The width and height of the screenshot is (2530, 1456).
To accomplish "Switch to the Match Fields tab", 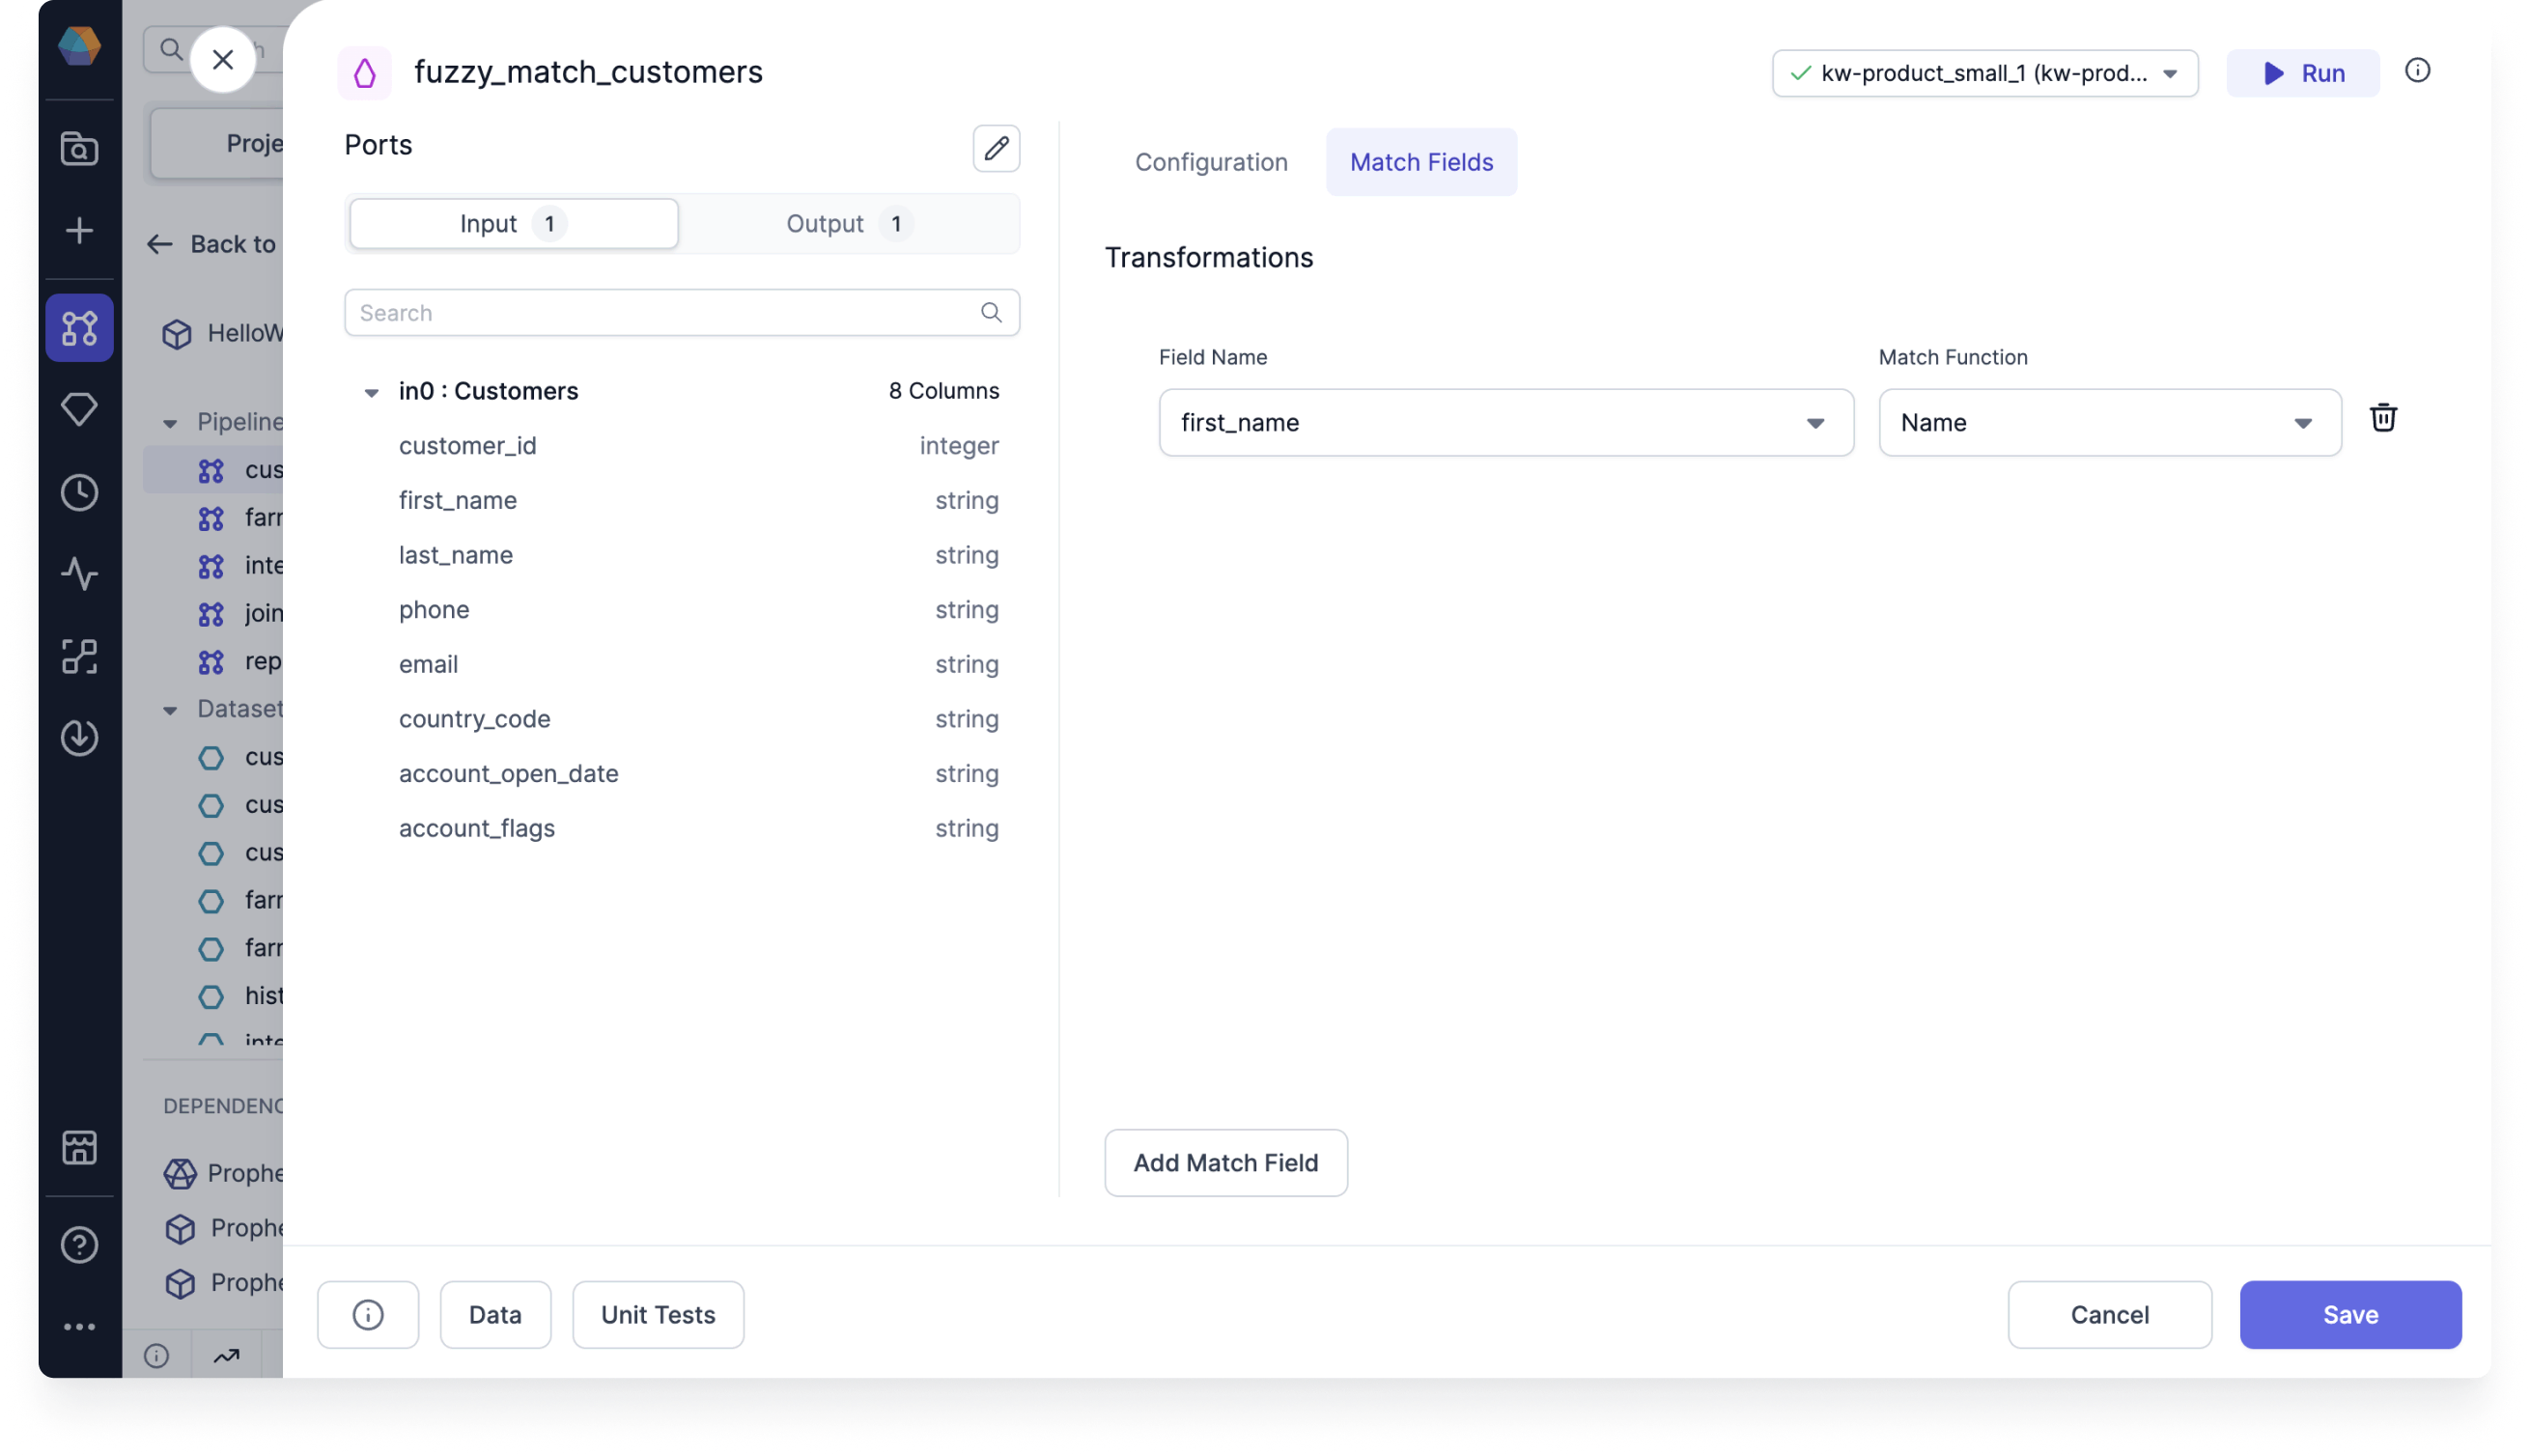I will click(1421, 160).
